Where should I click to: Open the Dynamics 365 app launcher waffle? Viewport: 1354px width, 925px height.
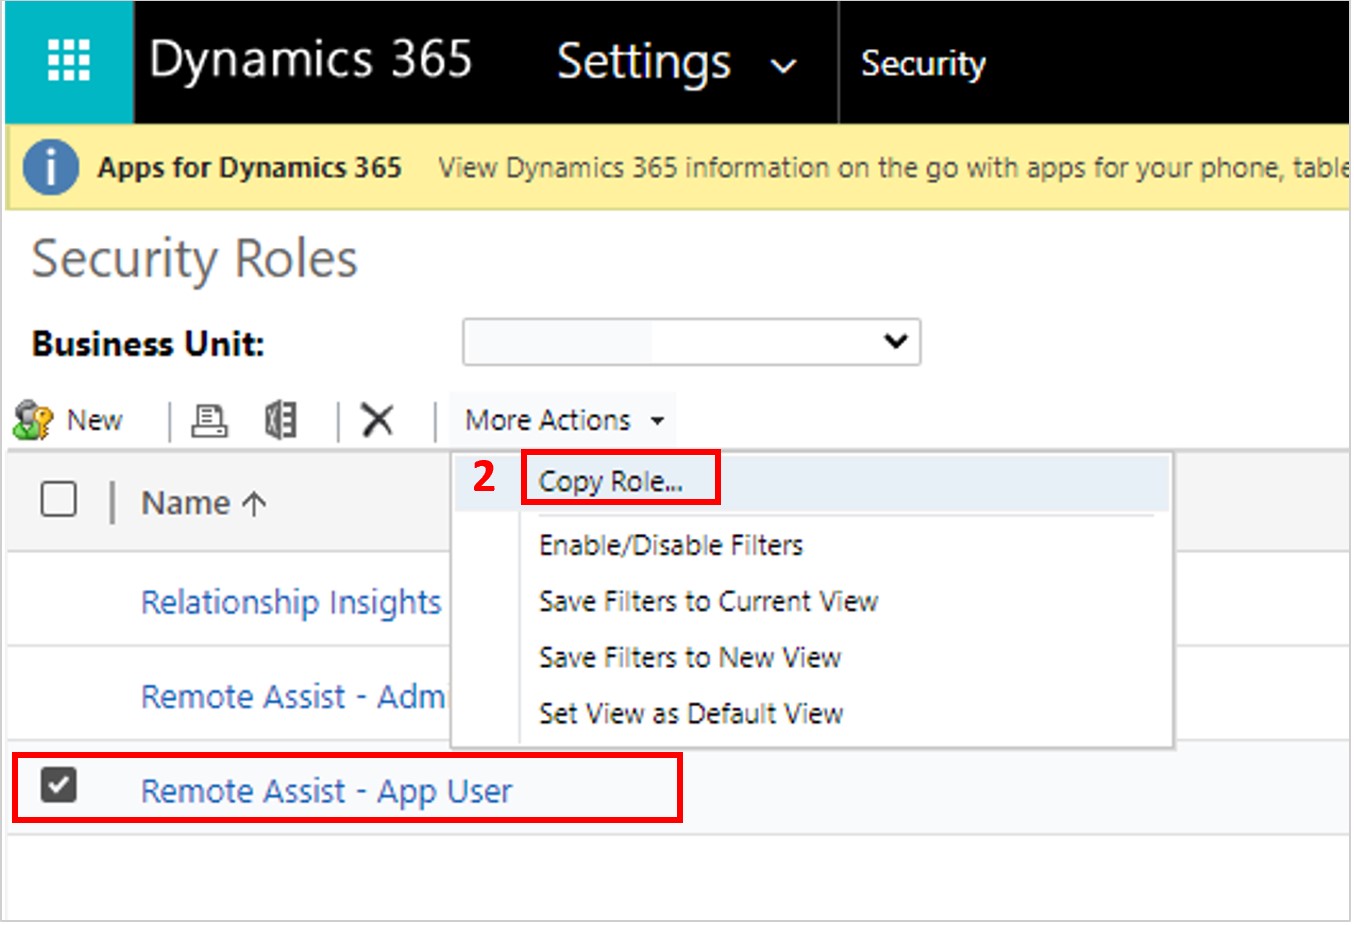[x=69, y=61]
